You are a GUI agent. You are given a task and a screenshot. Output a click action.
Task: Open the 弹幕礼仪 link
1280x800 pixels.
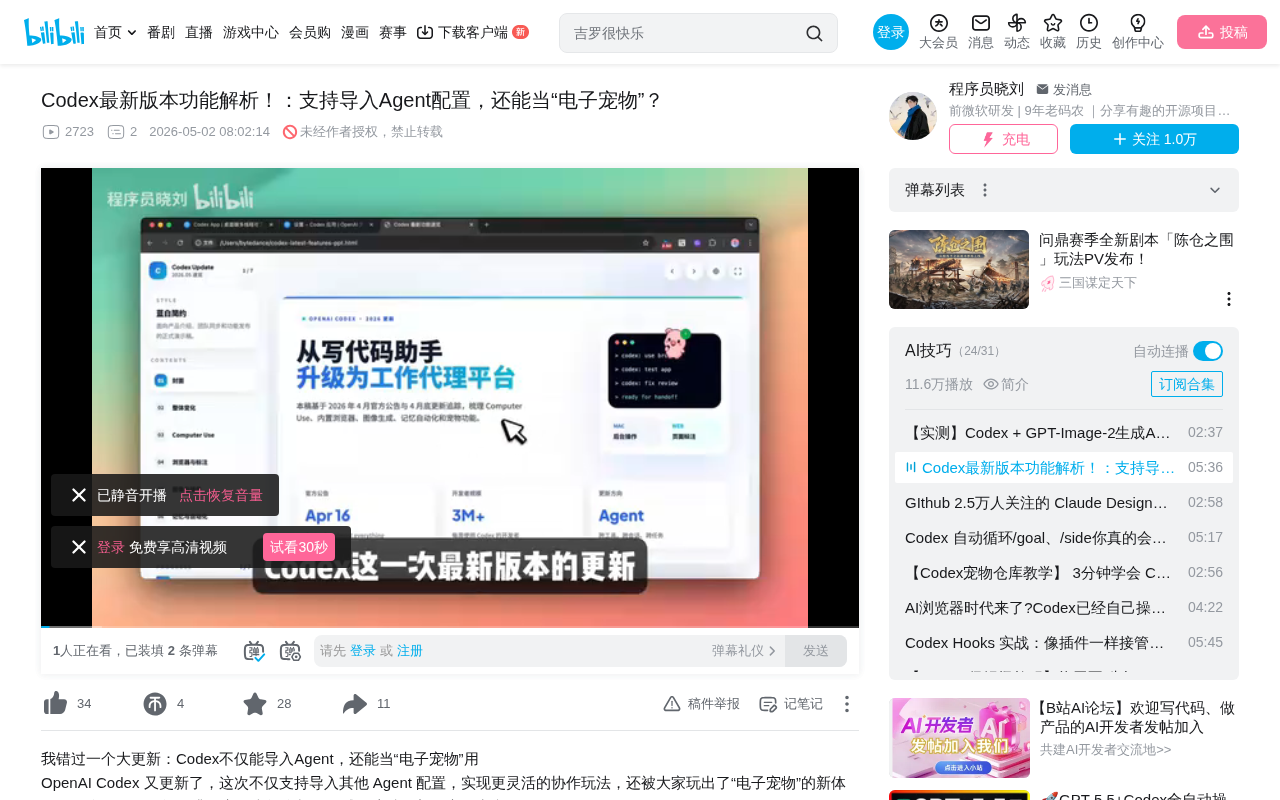[744, 651]
